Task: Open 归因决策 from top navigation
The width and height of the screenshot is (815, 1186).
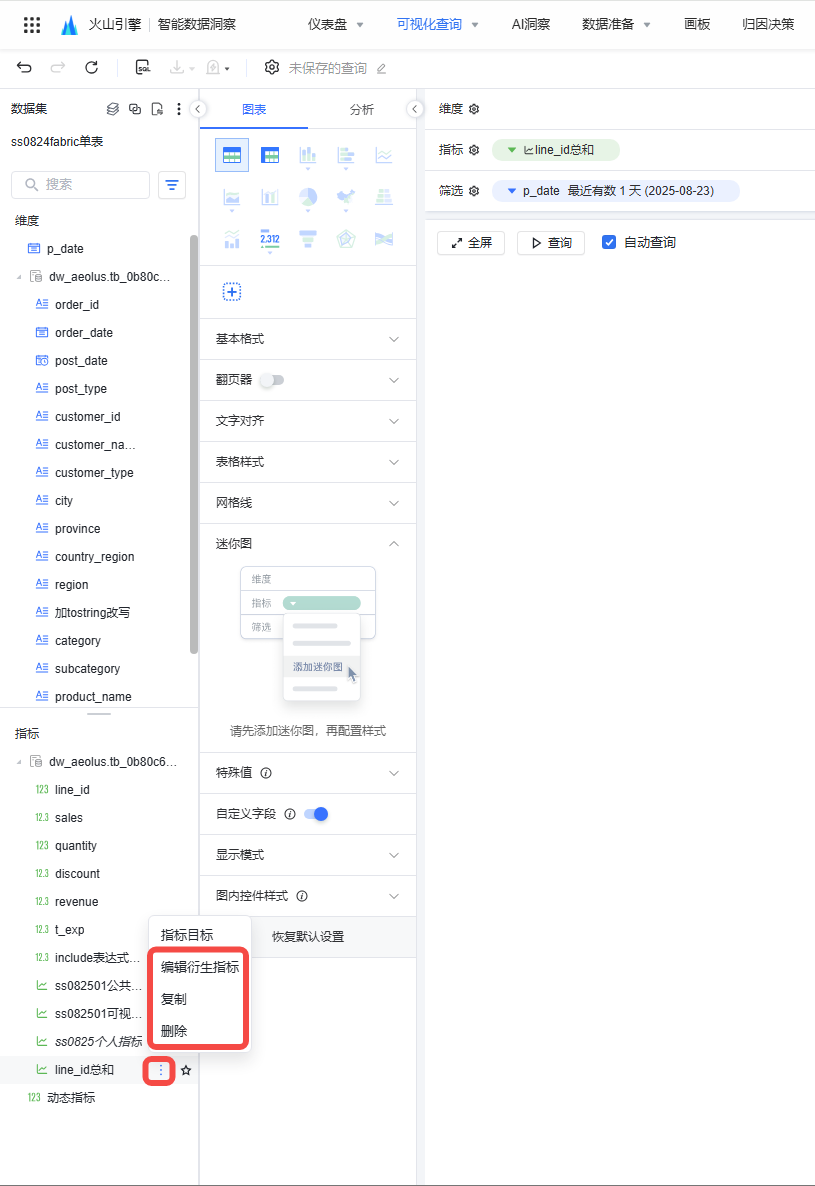Action: coord(768,24)
